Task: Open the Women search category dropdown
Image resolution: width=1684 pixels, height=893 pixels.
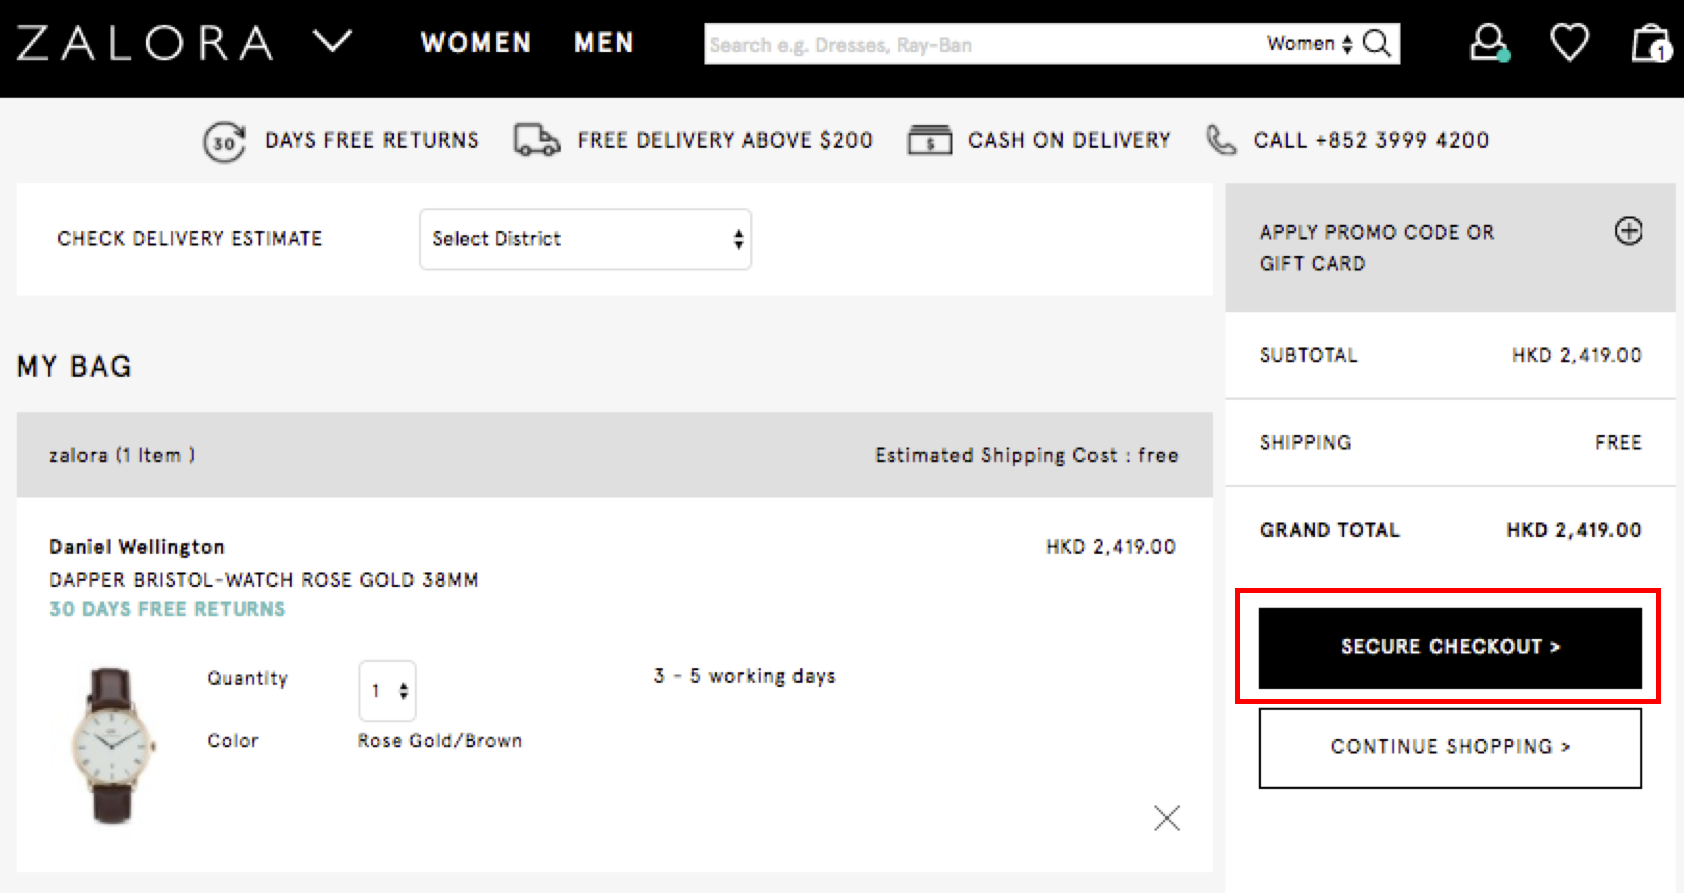Action: tap(1309, 44)
